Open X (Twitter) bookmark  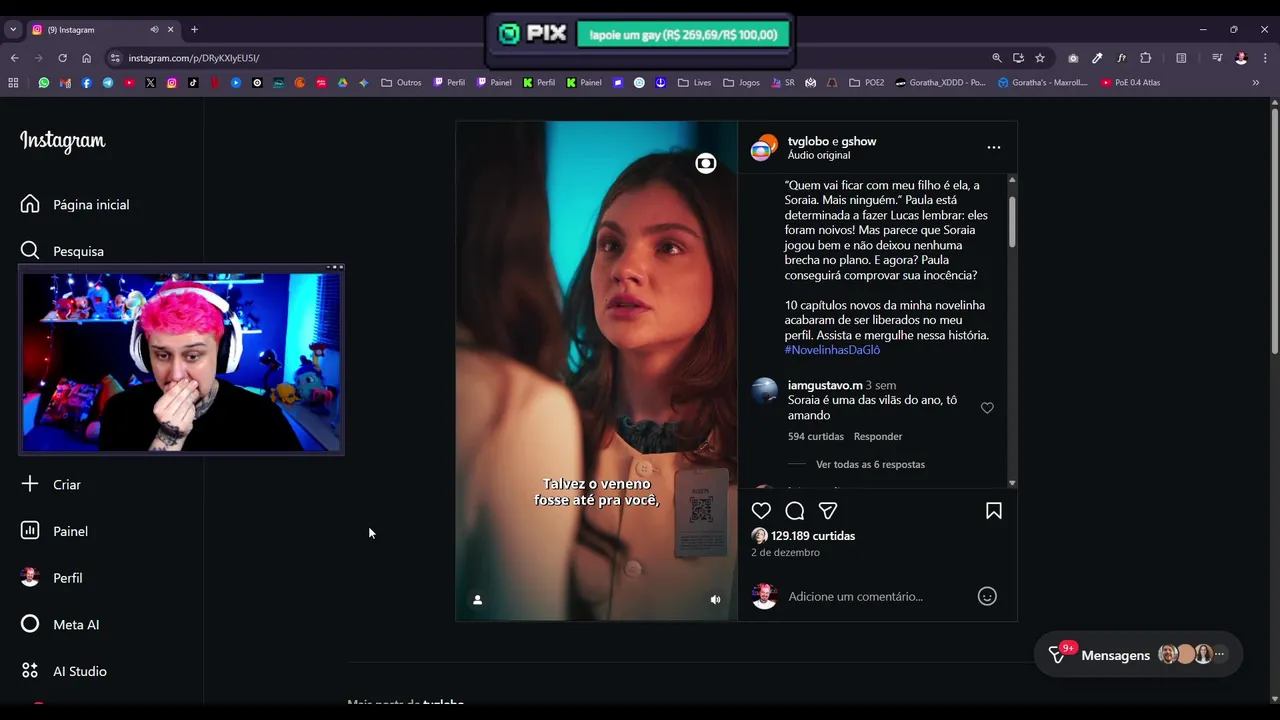click(150, 83)
